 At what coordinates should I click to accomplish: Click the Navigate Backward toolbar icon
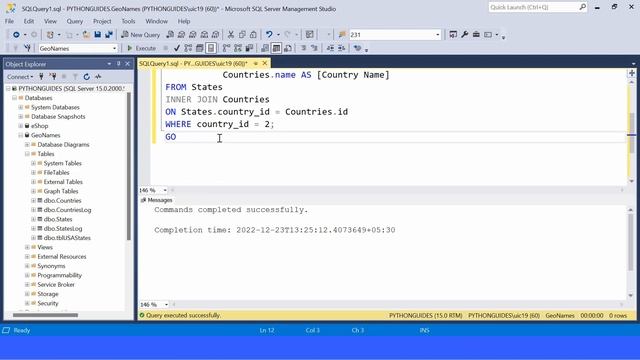[16, 35]
